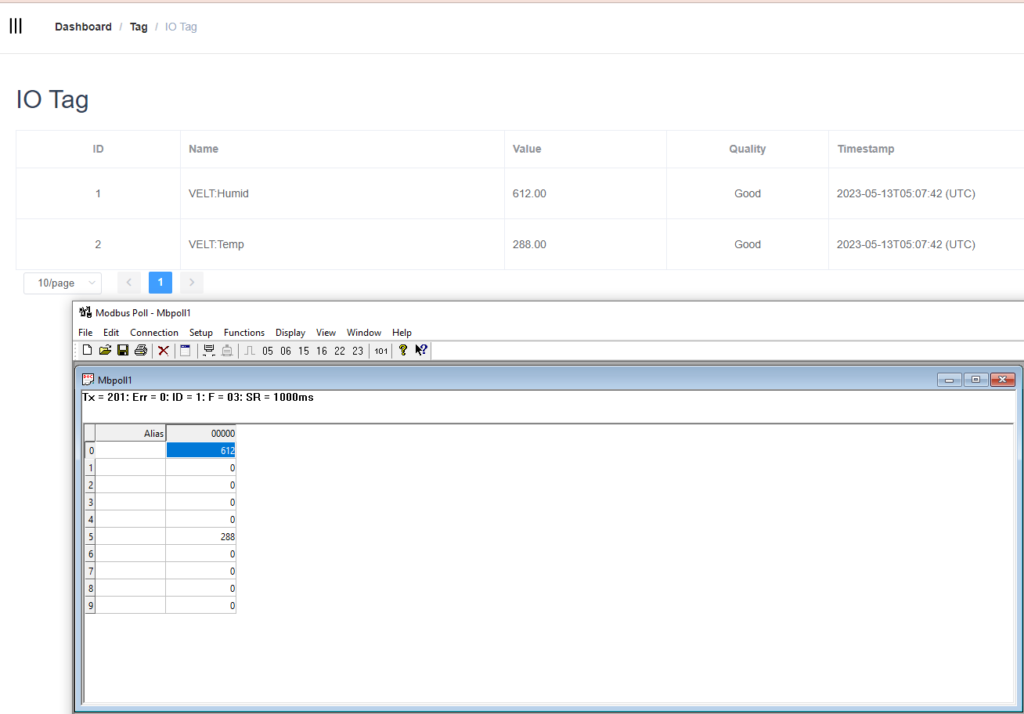
Task: Select the register 5 cell showing 288
Action: pyautogui.click(x=200, y=536)
